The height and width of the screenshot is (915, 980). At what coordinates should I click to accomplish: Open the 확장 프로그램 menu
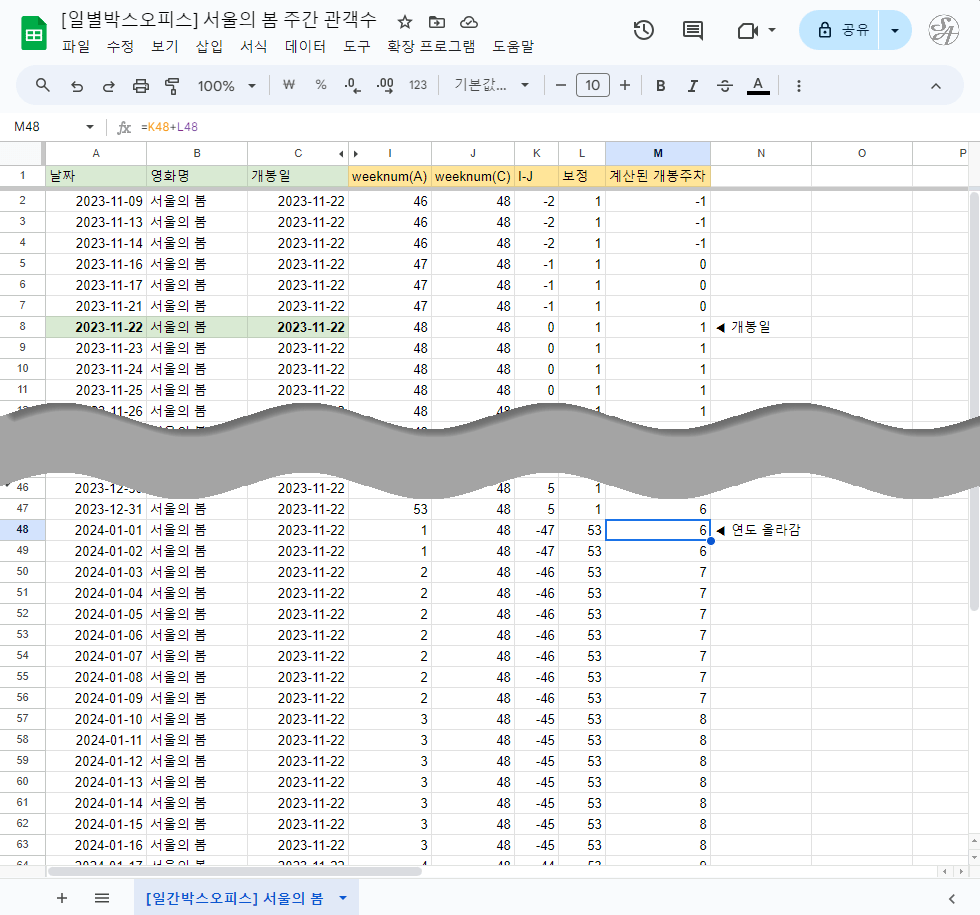tap(431, 46)
